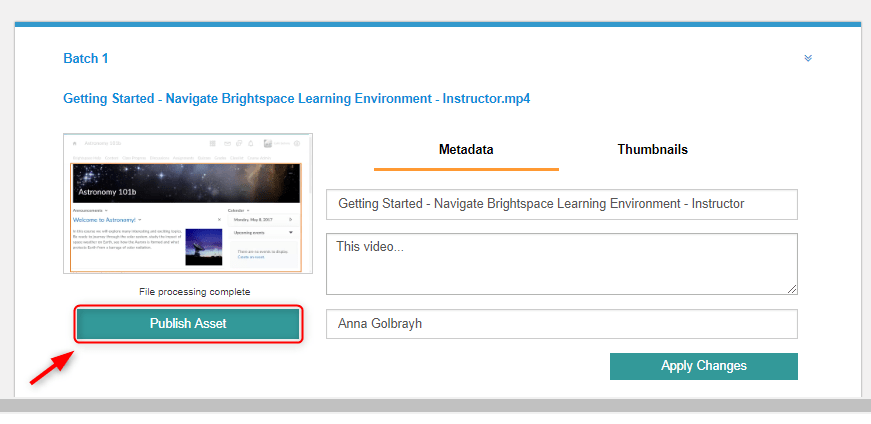Focus the asset title input field
Viewport: 871px width, 424px height.
(x=561, y=204)
